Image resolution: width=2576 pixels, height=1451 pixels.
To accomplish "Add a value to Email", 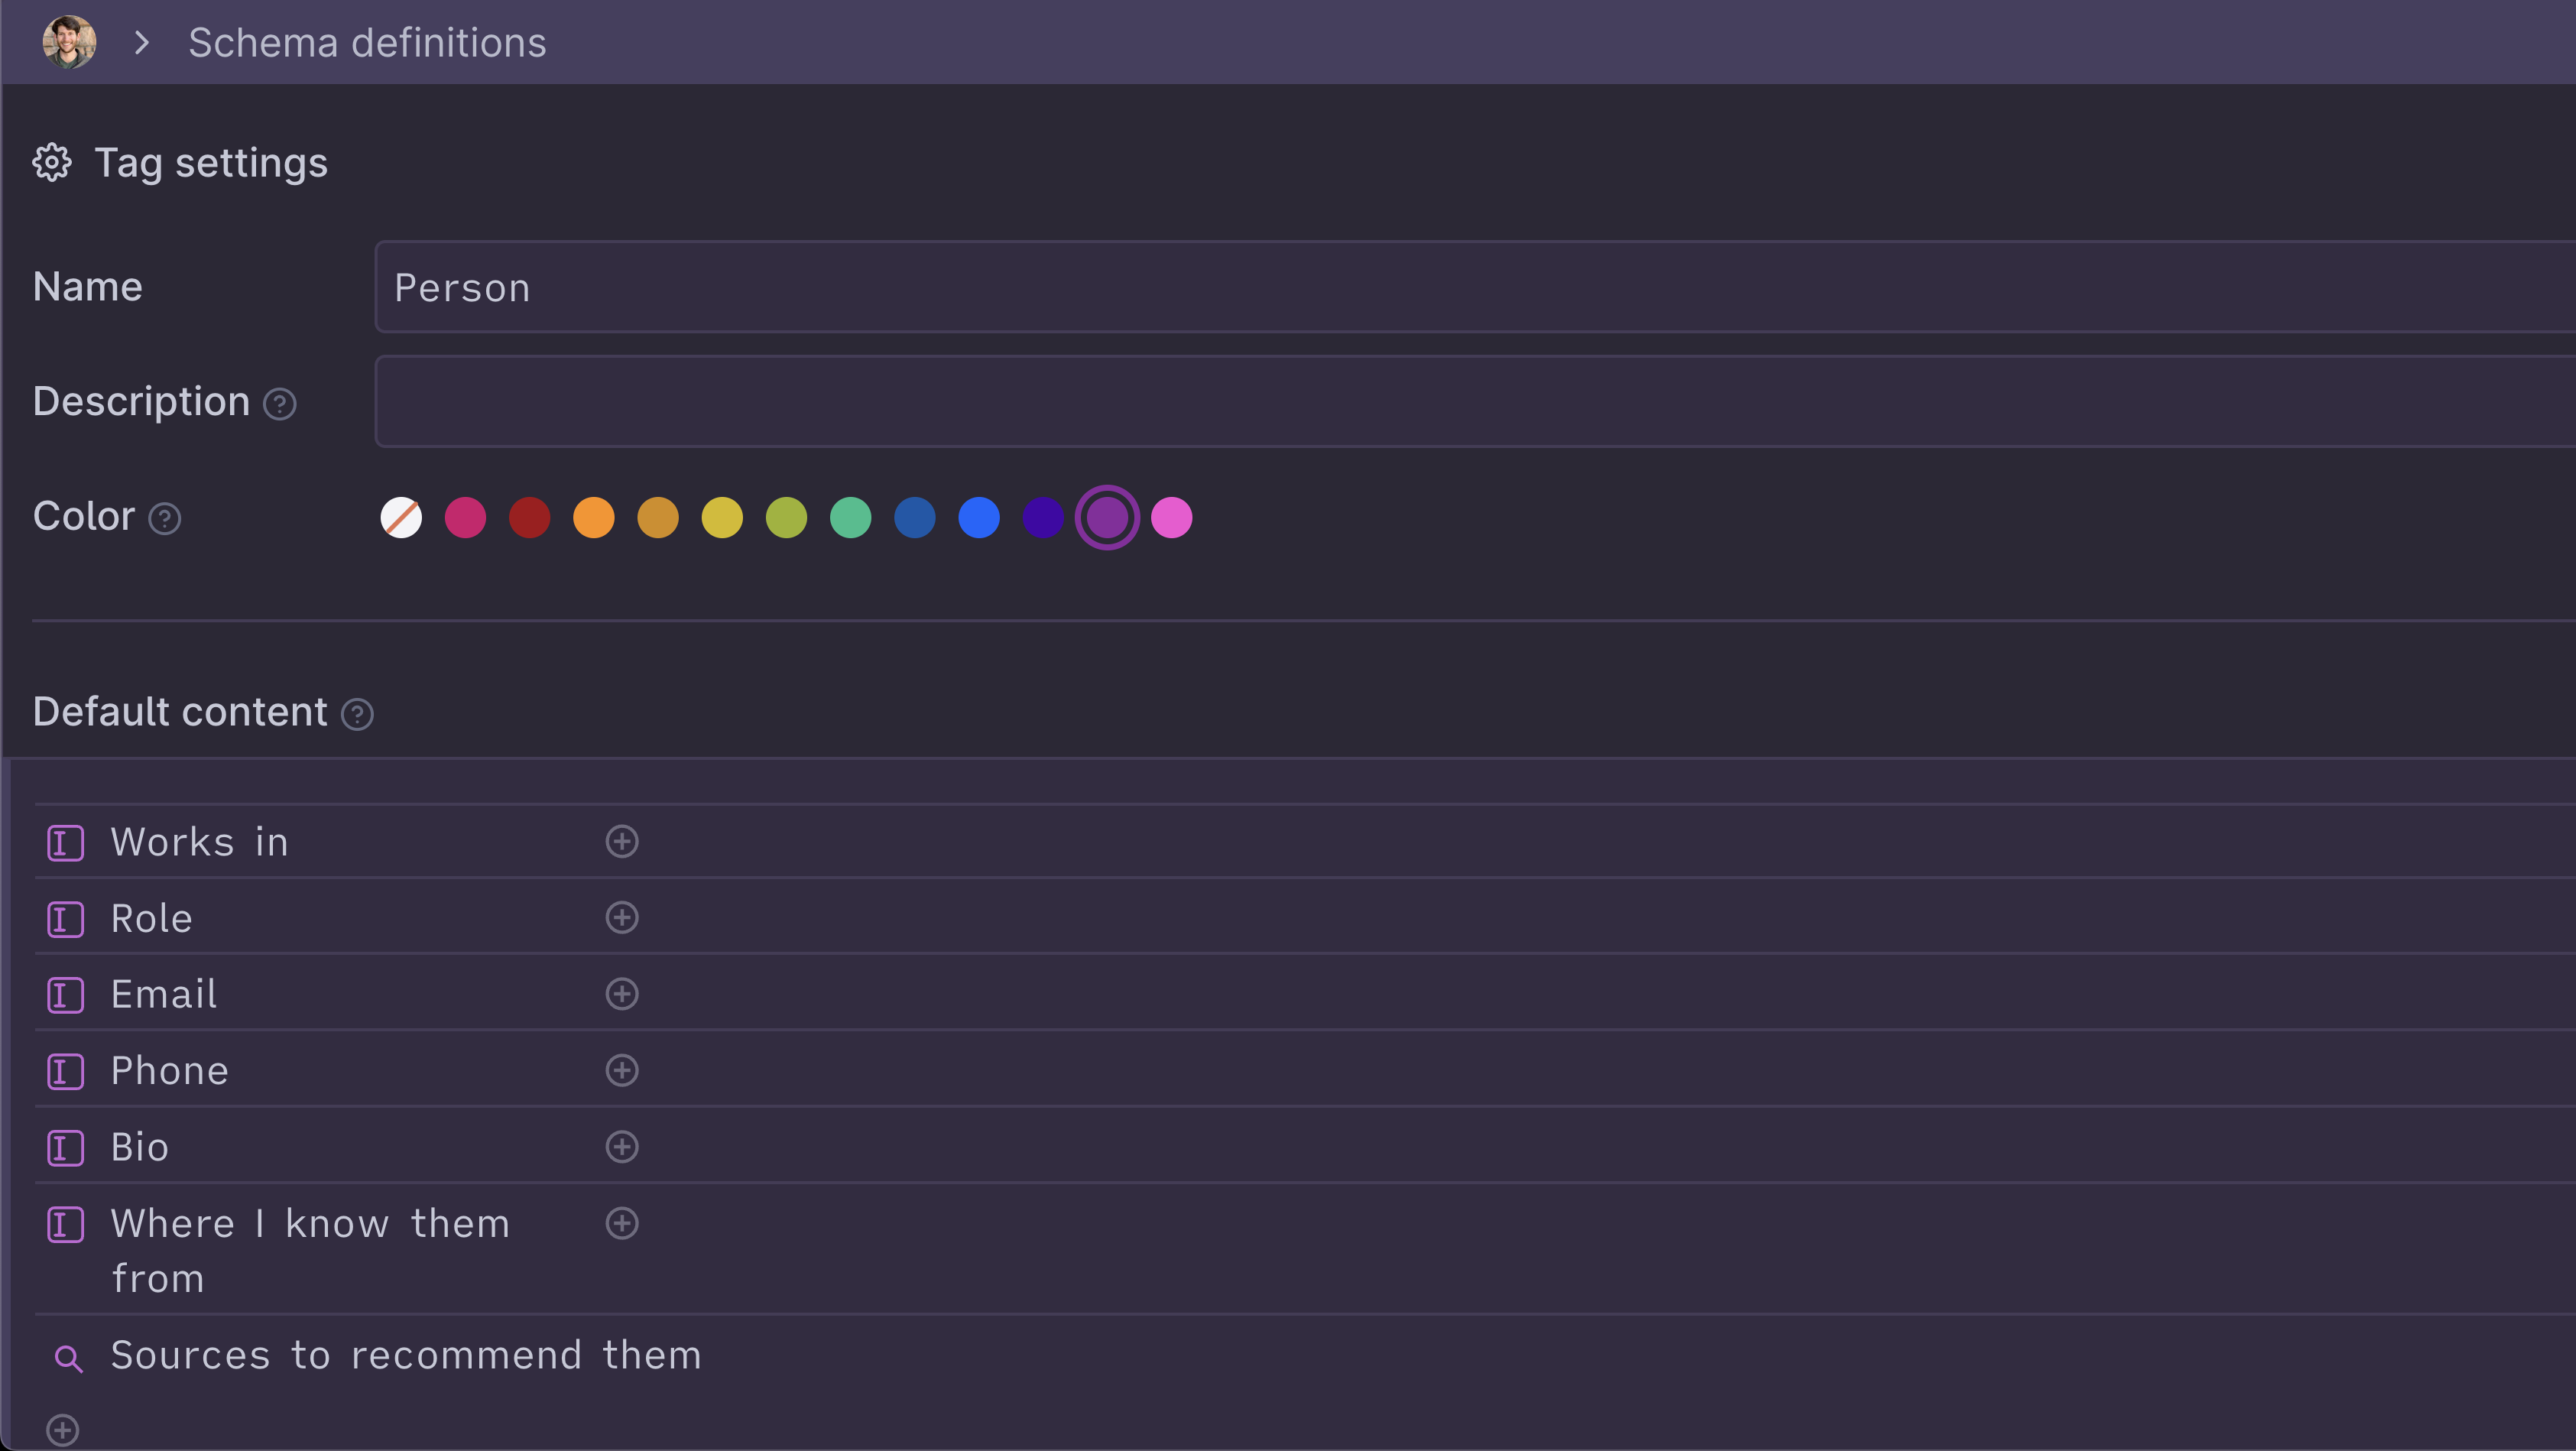I will pyautogui.click(x=622, y=994).
